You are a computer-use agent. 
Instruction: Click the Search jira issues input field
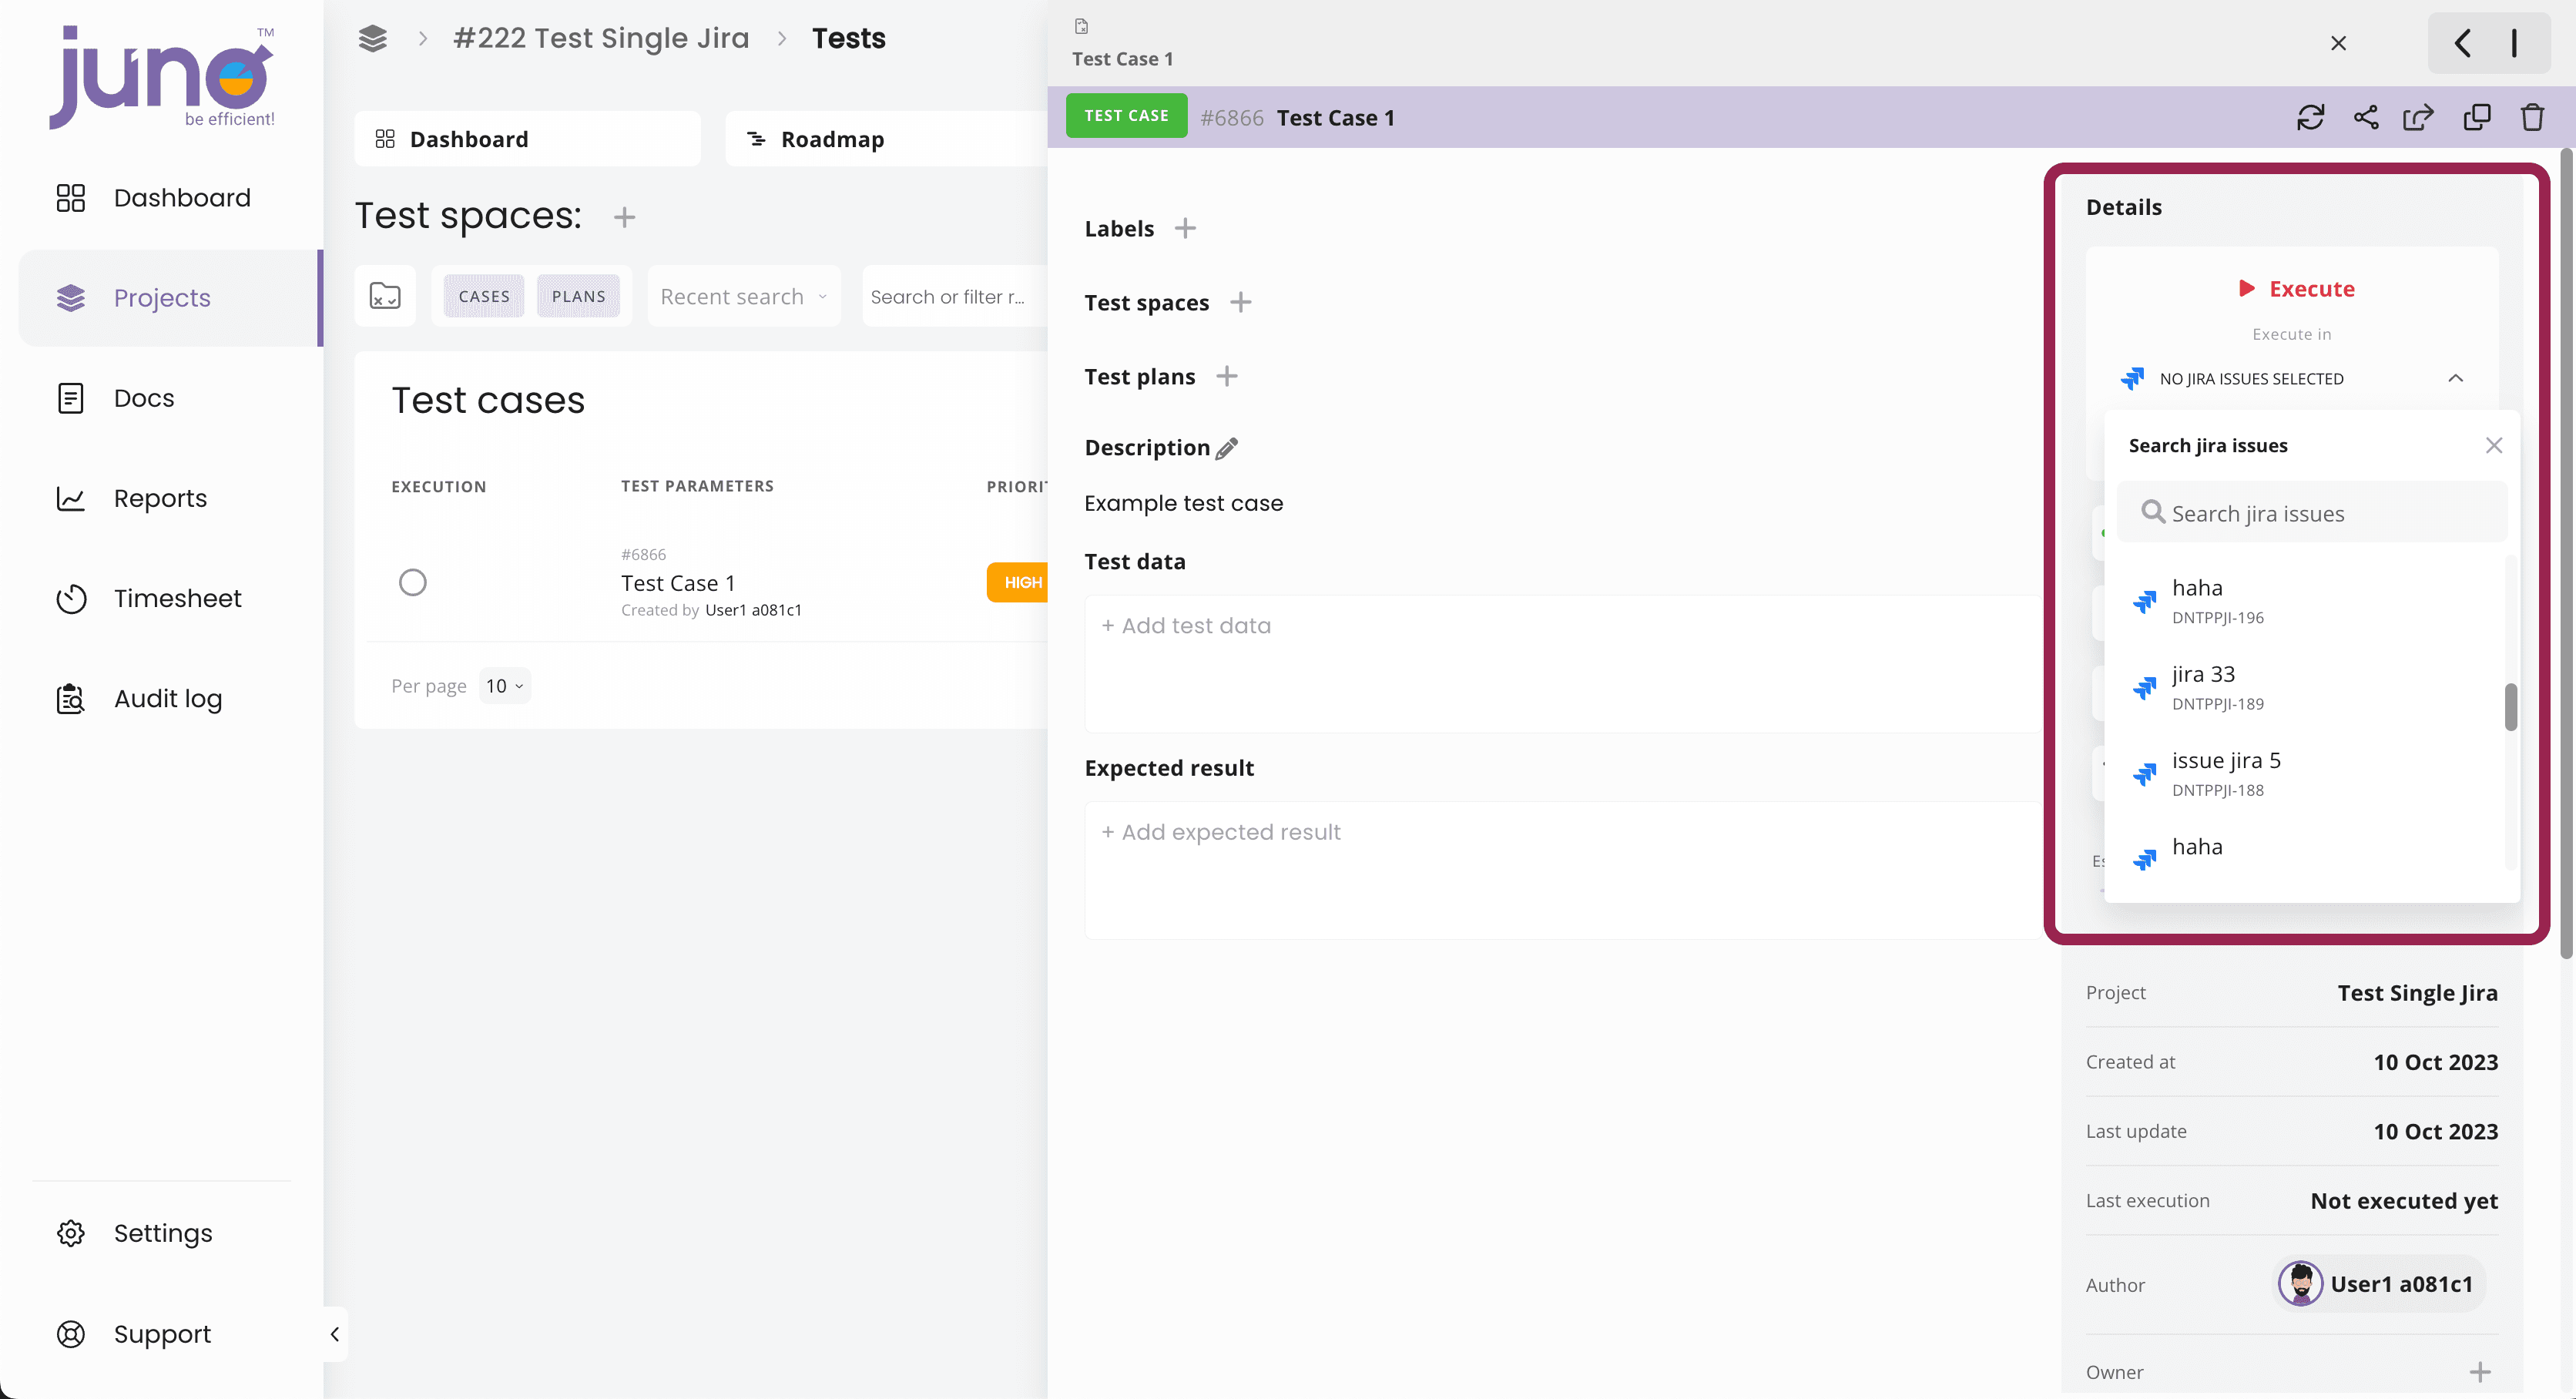click(2312, 513)
